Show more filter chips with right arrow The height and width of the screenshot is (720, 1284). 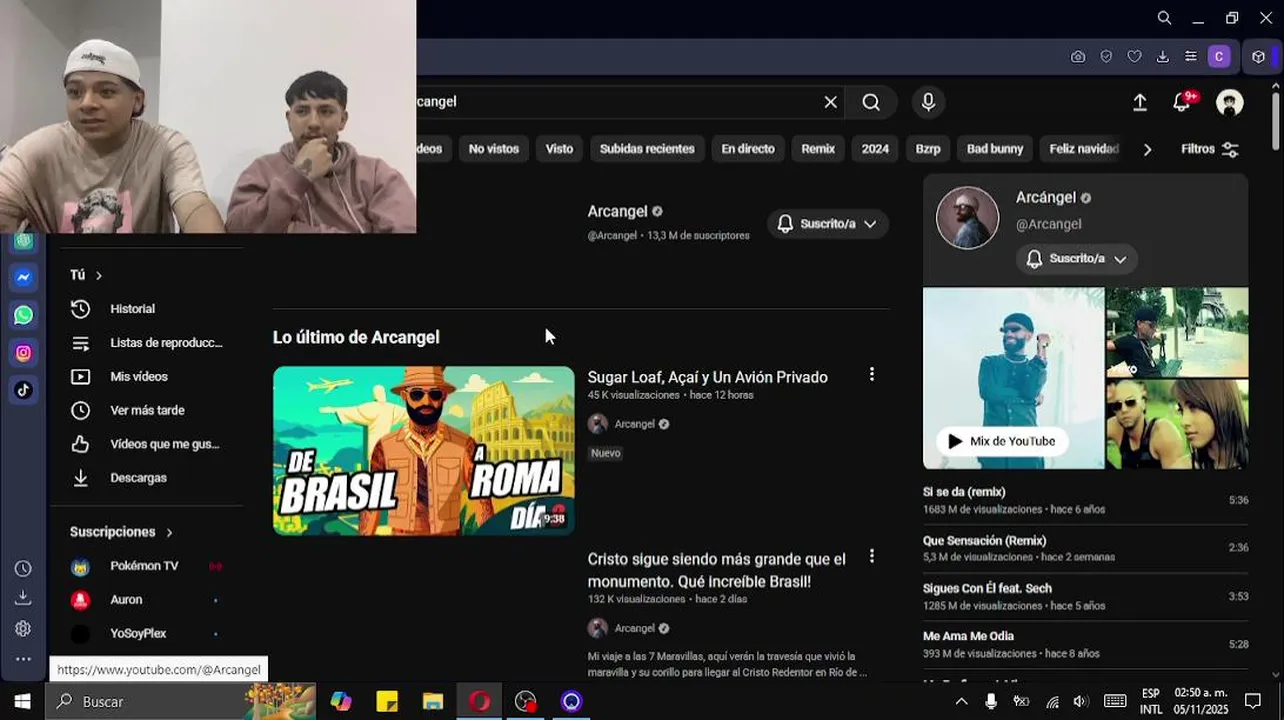(1147, 149)
